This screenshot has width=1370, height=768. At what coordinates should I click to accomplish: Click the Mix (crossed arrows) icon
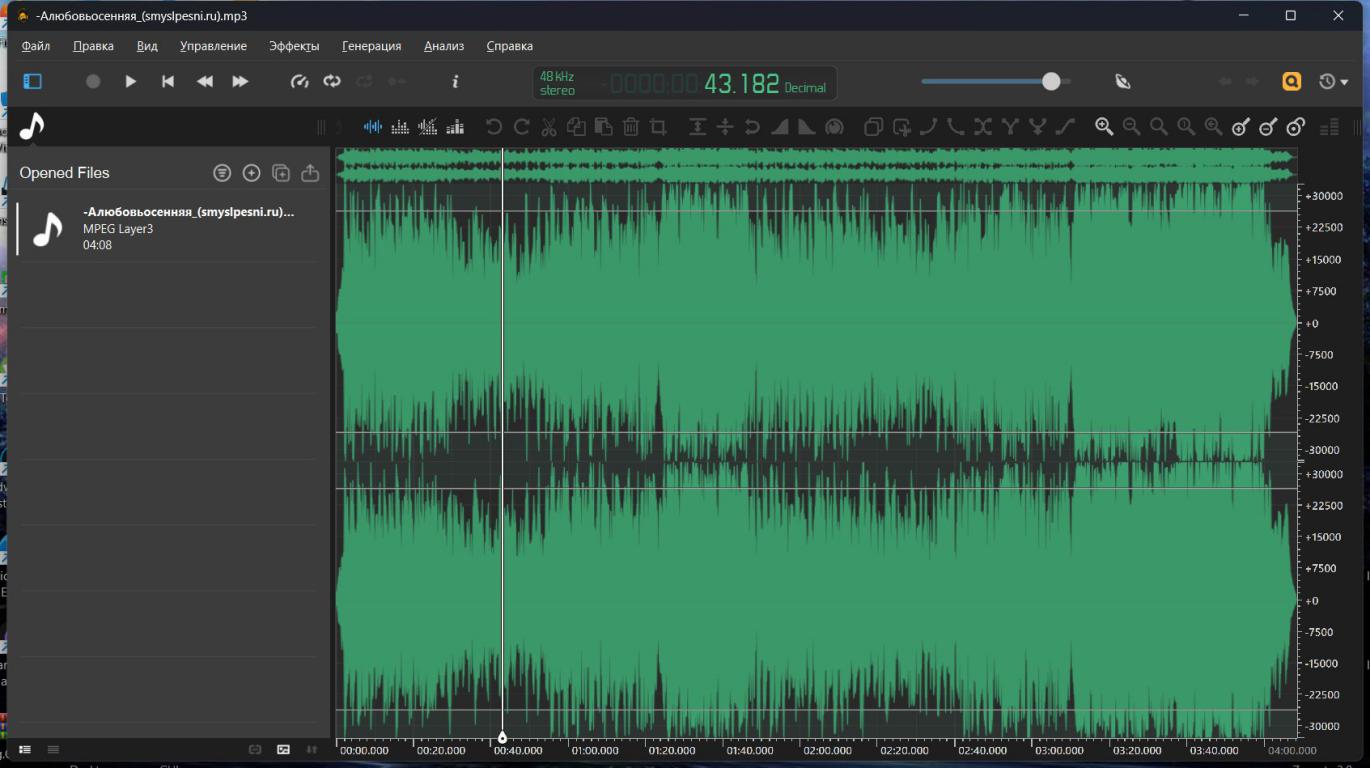[x=983, y=127]
